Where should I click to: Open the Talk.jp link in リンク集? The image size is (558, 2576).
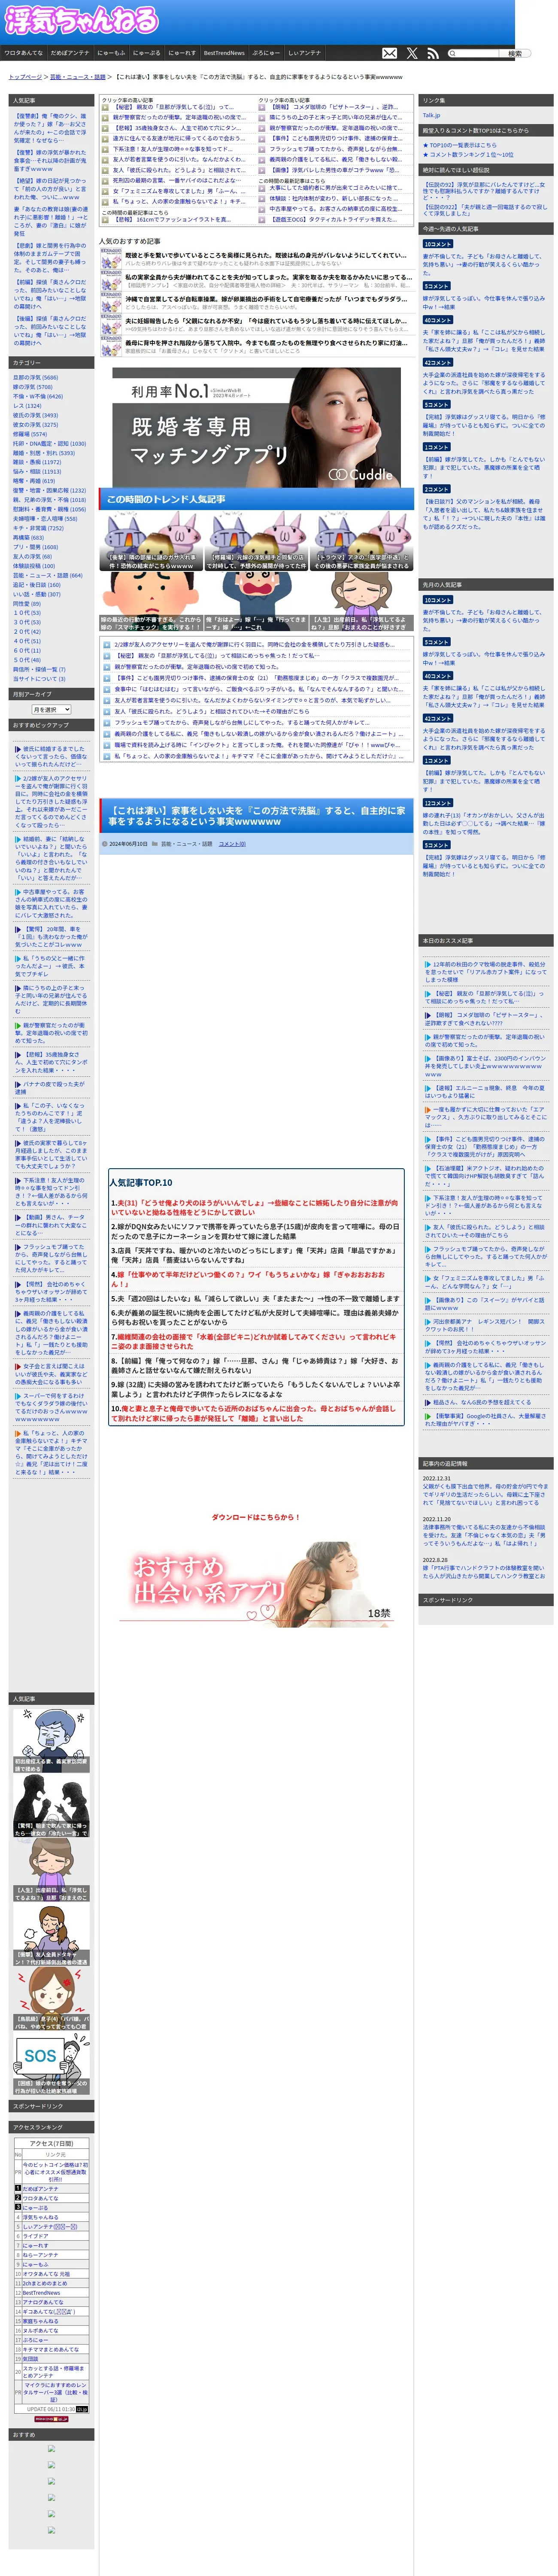pyautogui.click(x=431, y=115)
